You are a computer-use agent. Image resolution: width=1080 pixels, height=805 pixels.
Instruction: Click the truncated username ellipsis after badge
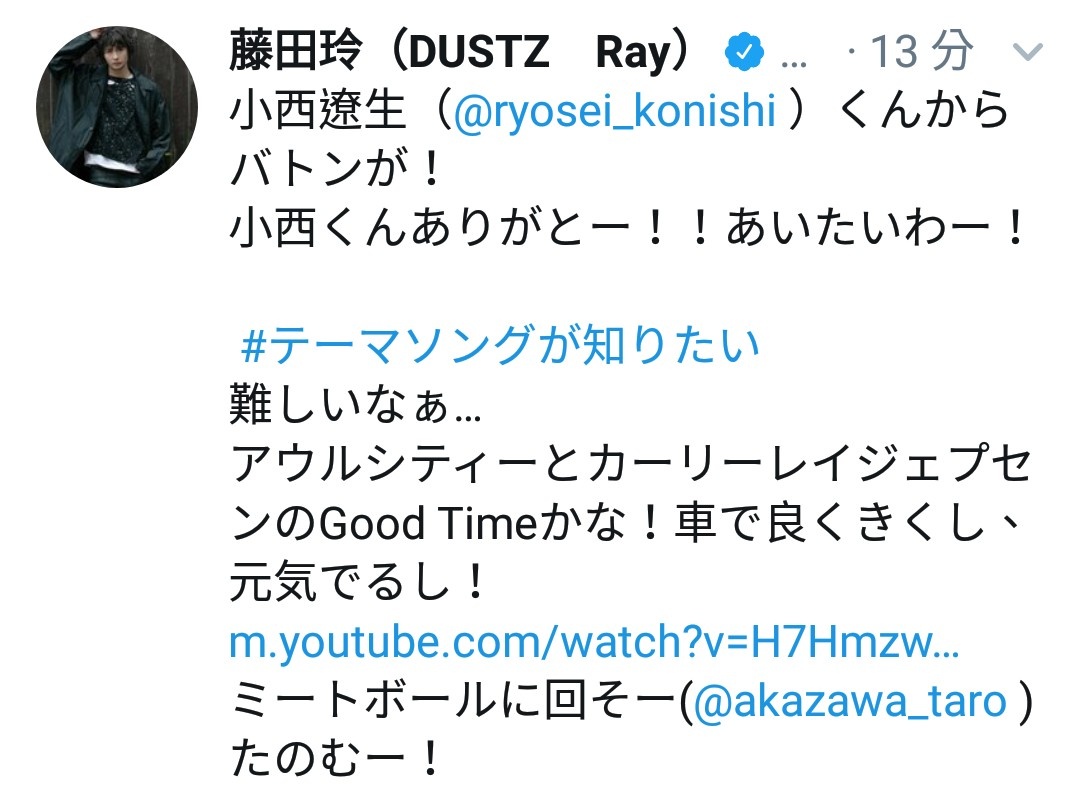[x=793, y=63]
